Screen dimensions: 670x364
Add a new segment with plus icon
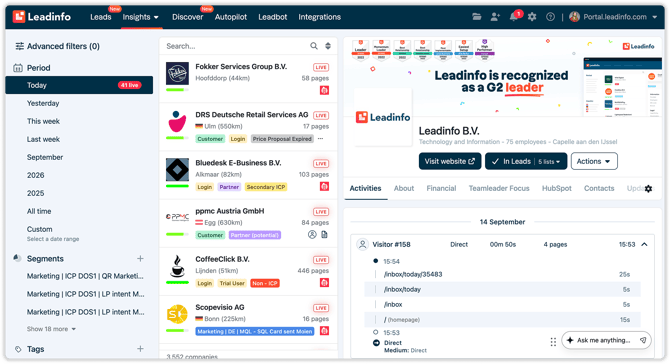click(x=140, y=258)
